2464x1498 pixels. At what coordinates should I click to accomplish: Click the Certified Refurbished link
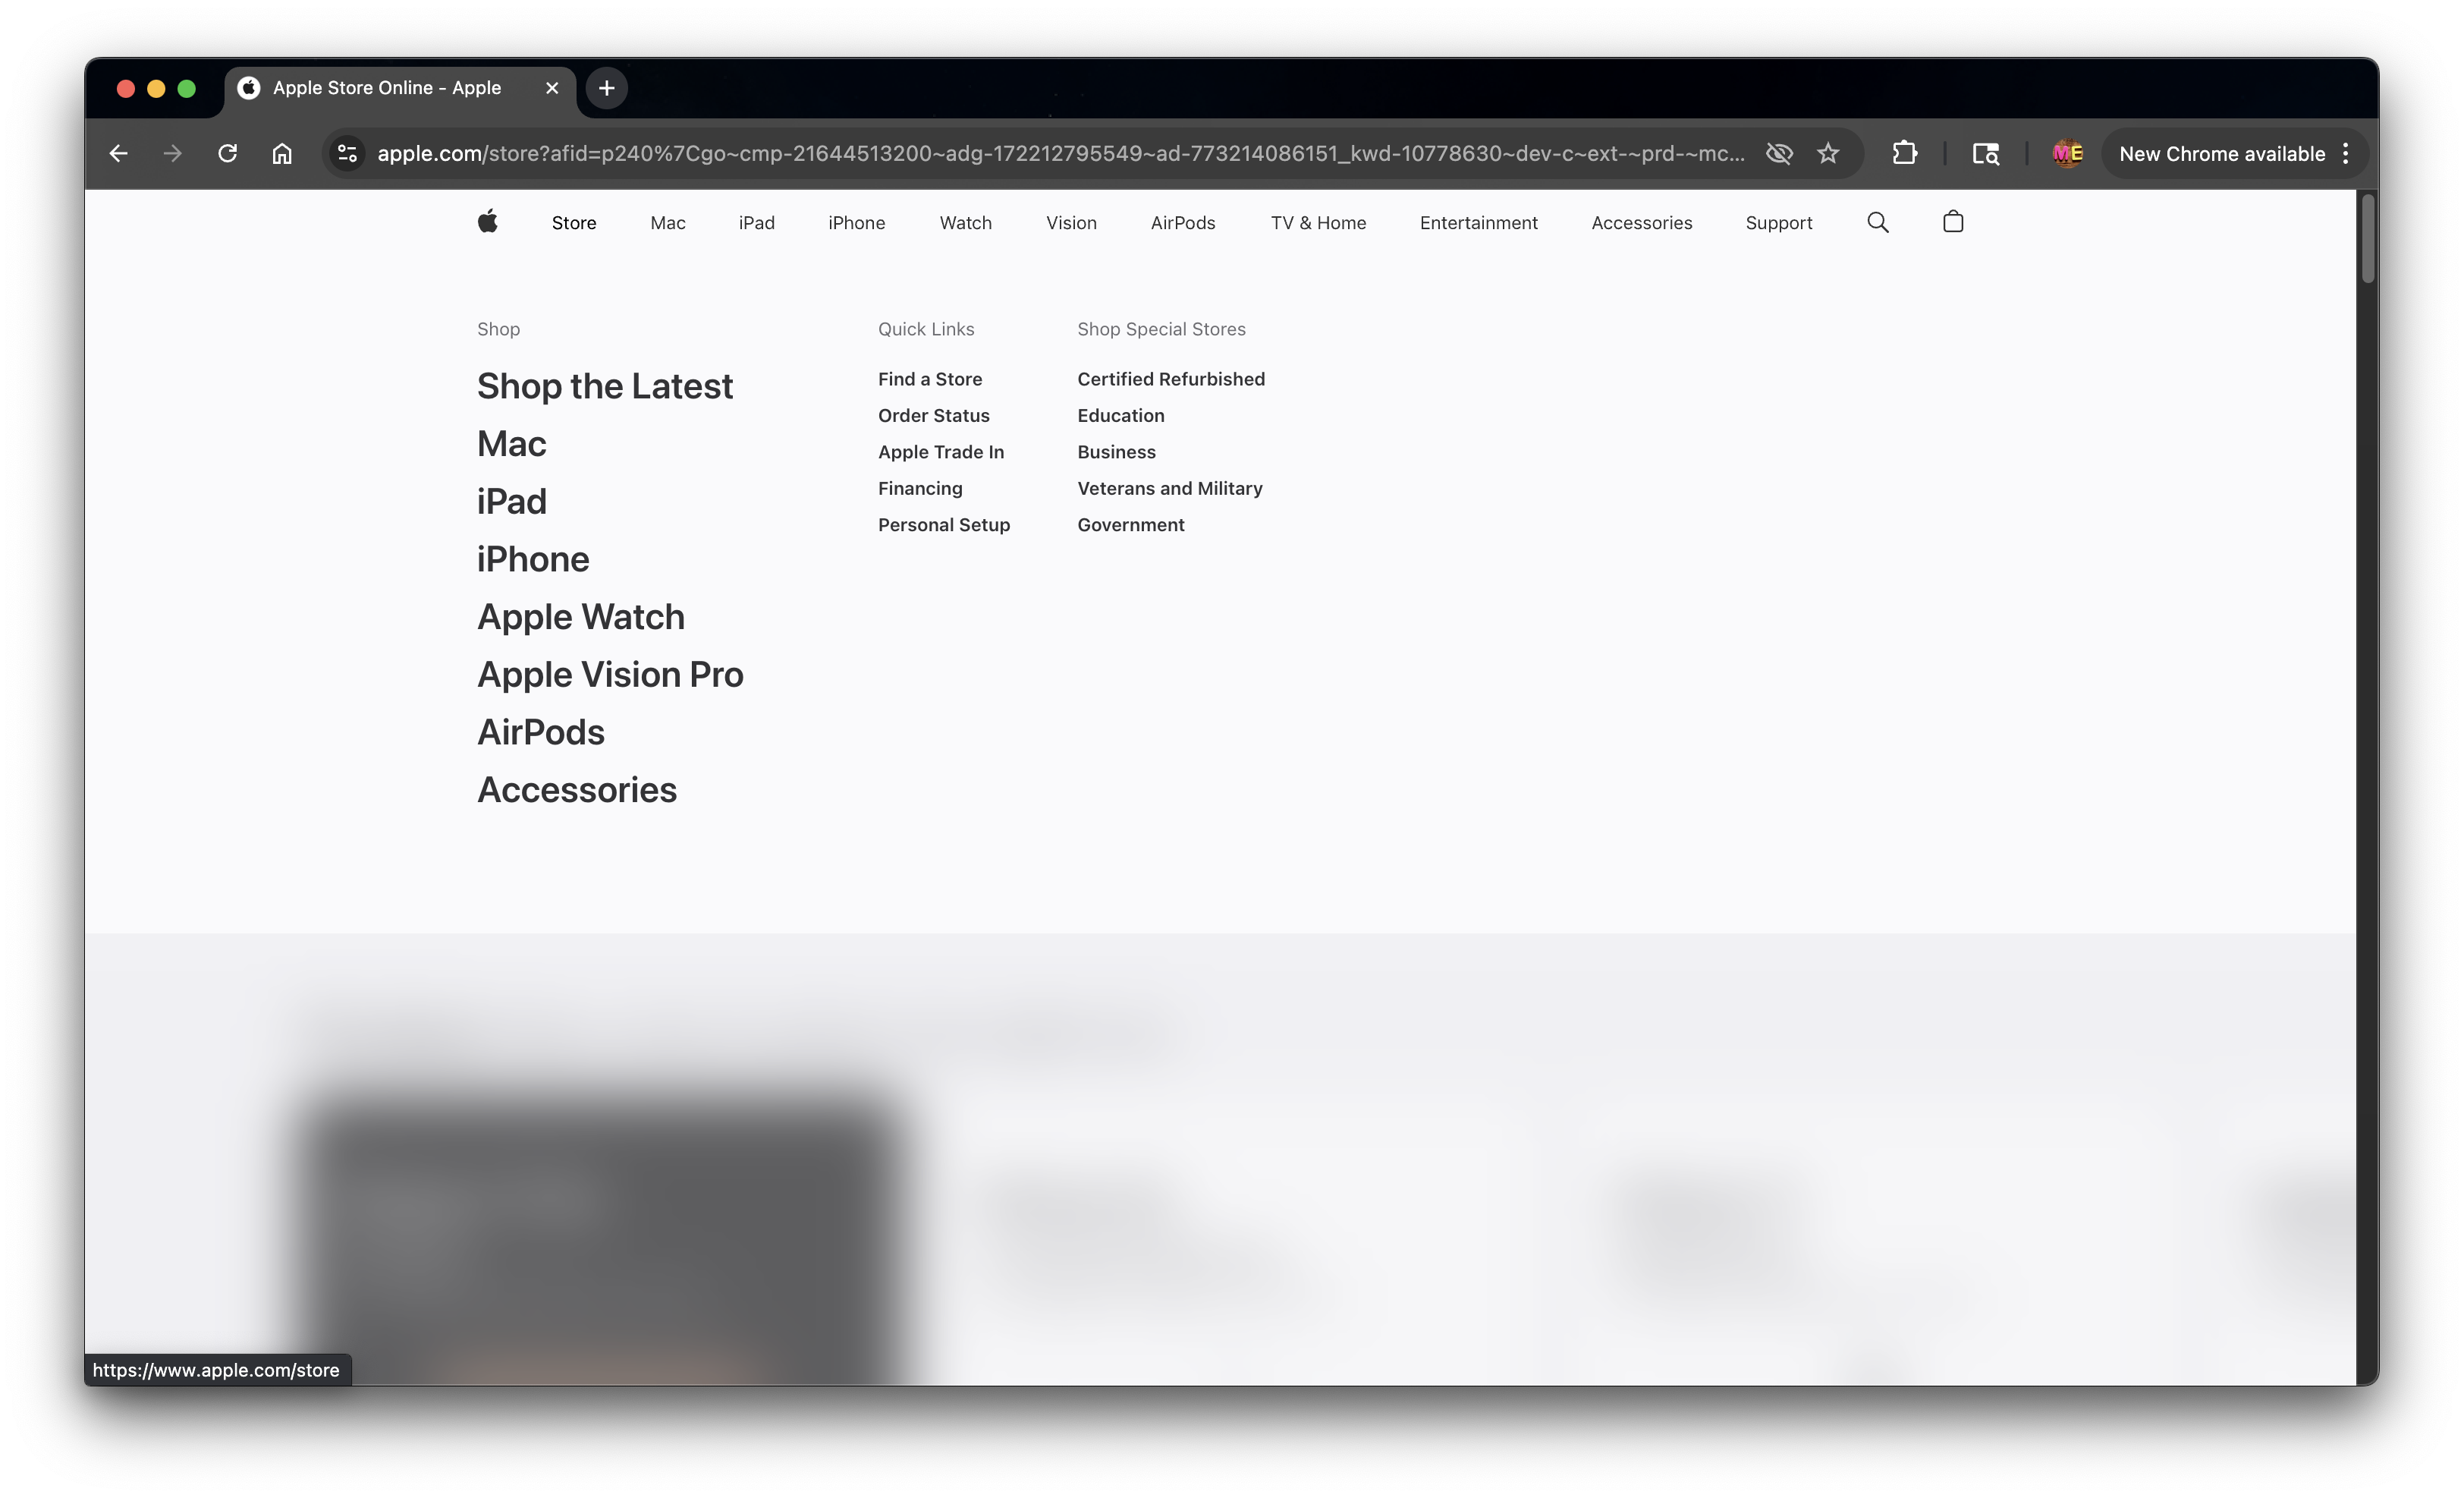click(1170, 379)
